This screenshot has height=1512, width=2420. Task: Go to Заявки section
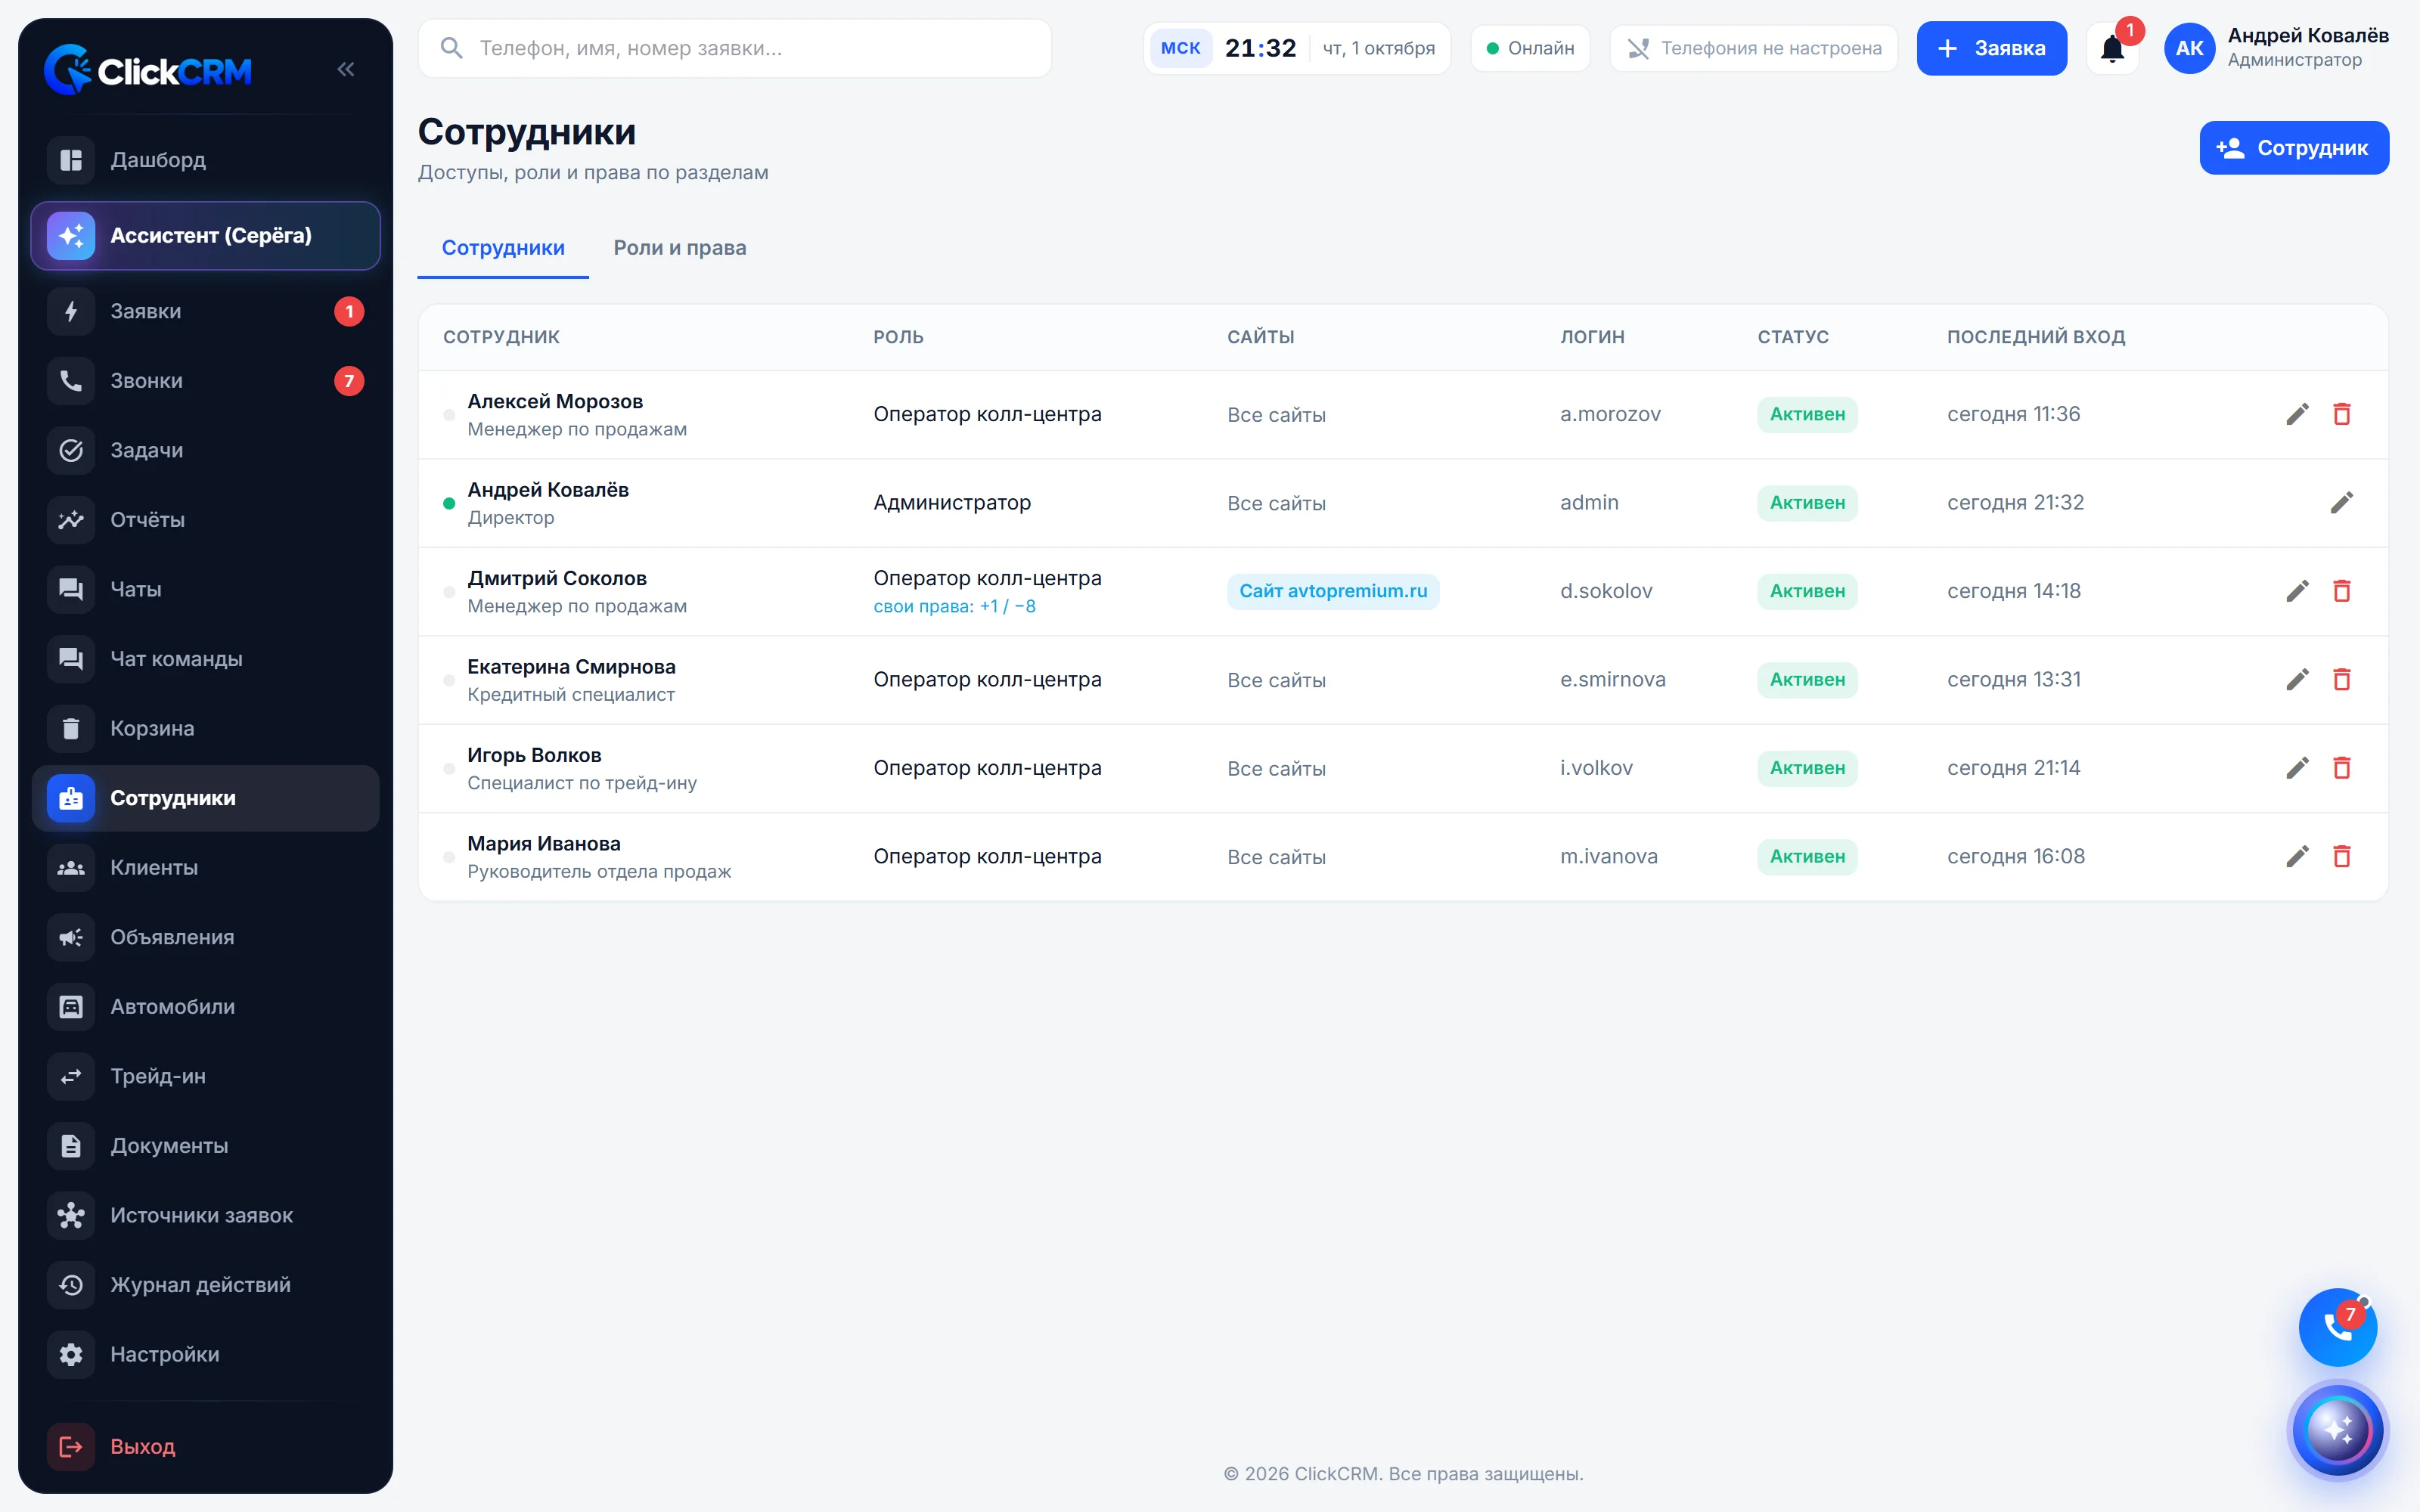tap(205, 311)
